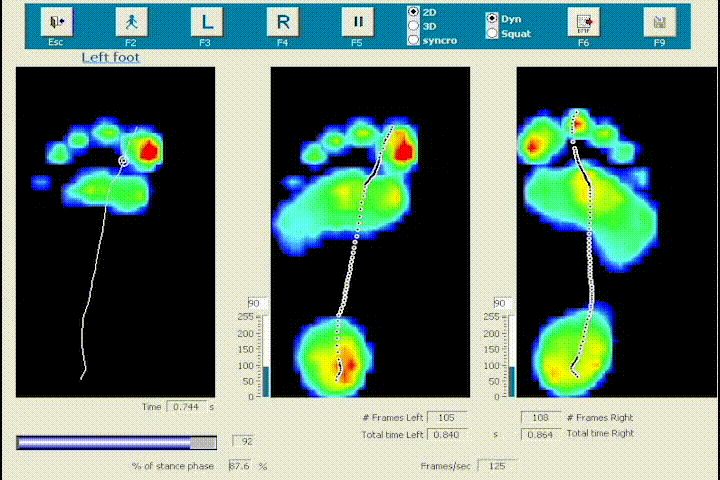Viewport: 720px width, 480px height.
Task: Click the 'Frames/sec' label
Action: click(x=445, y=466)
